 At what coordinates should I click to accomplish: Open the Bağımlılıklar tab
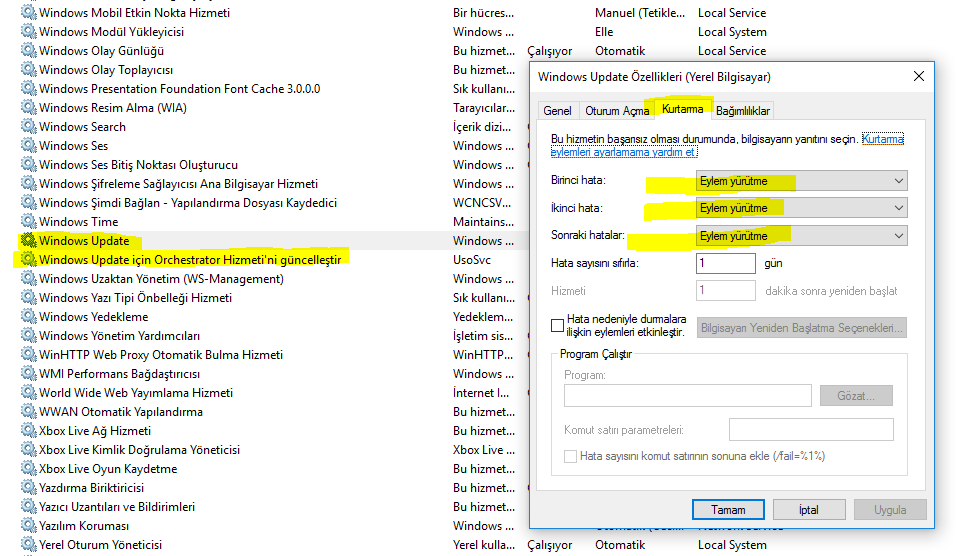[743, 110]
